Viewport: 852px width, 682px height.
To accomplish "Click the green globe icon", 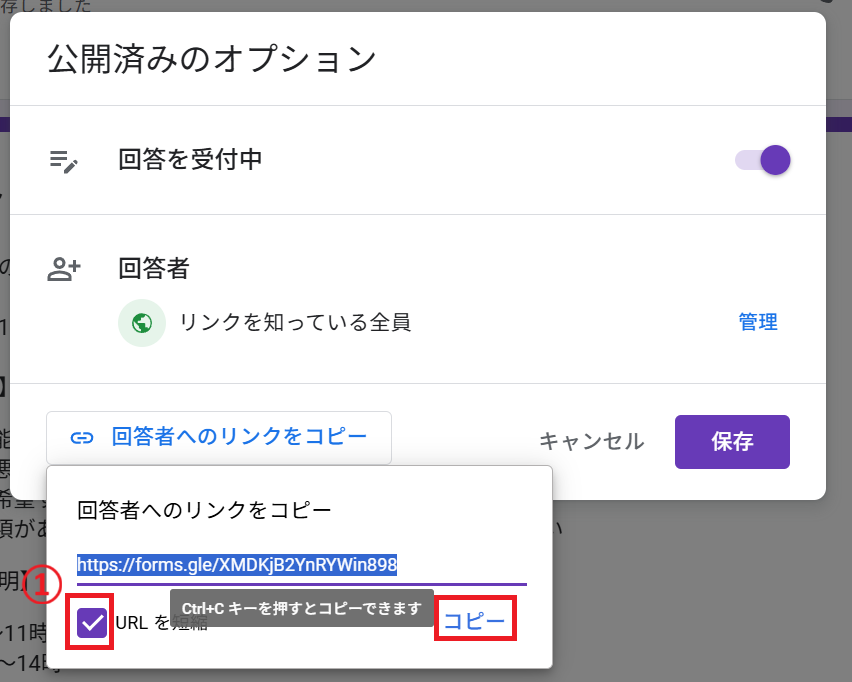I will click(x=141, y=322).
